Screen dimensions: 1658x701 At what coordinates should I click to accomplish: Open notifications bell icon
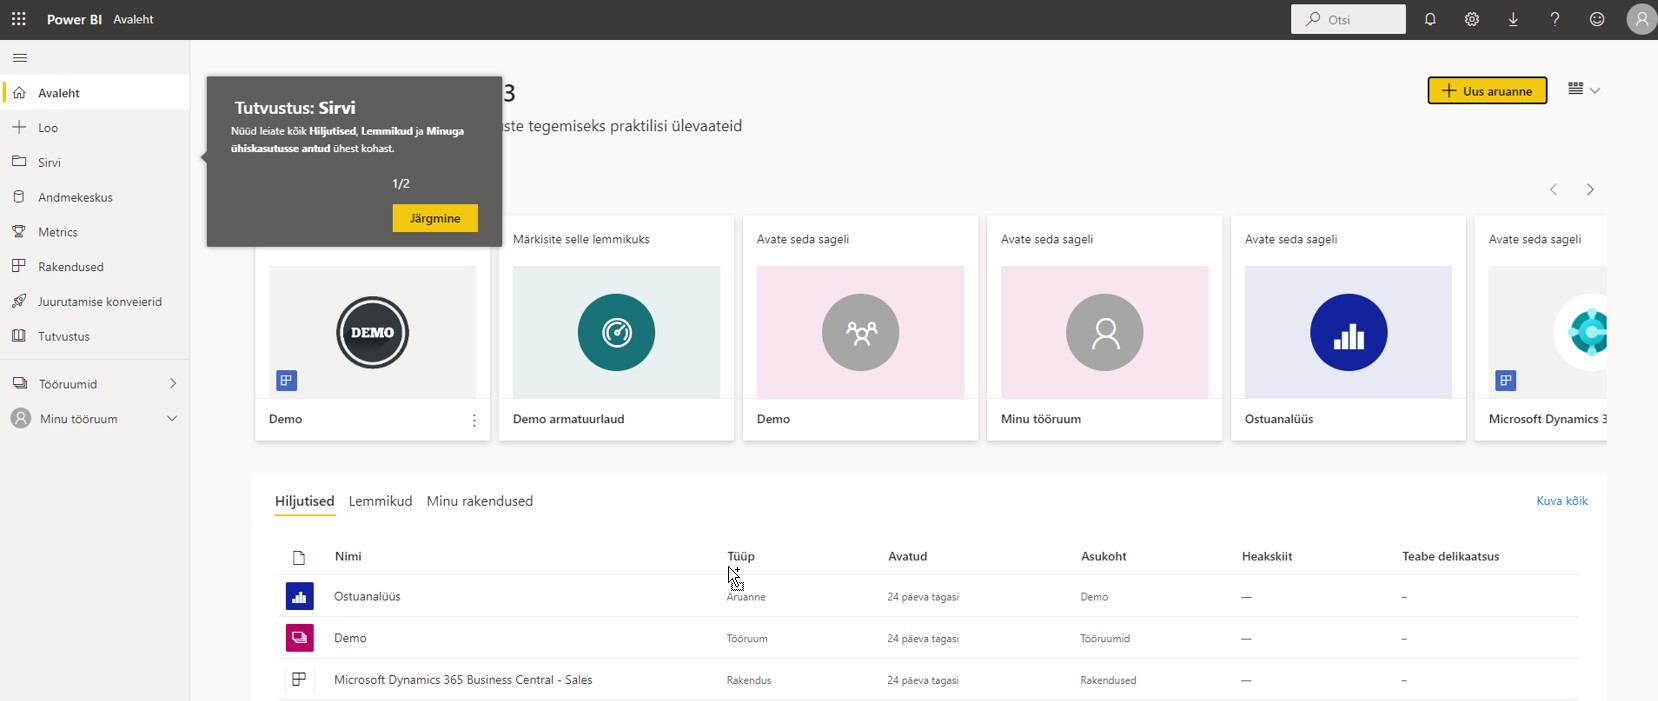1430,19
